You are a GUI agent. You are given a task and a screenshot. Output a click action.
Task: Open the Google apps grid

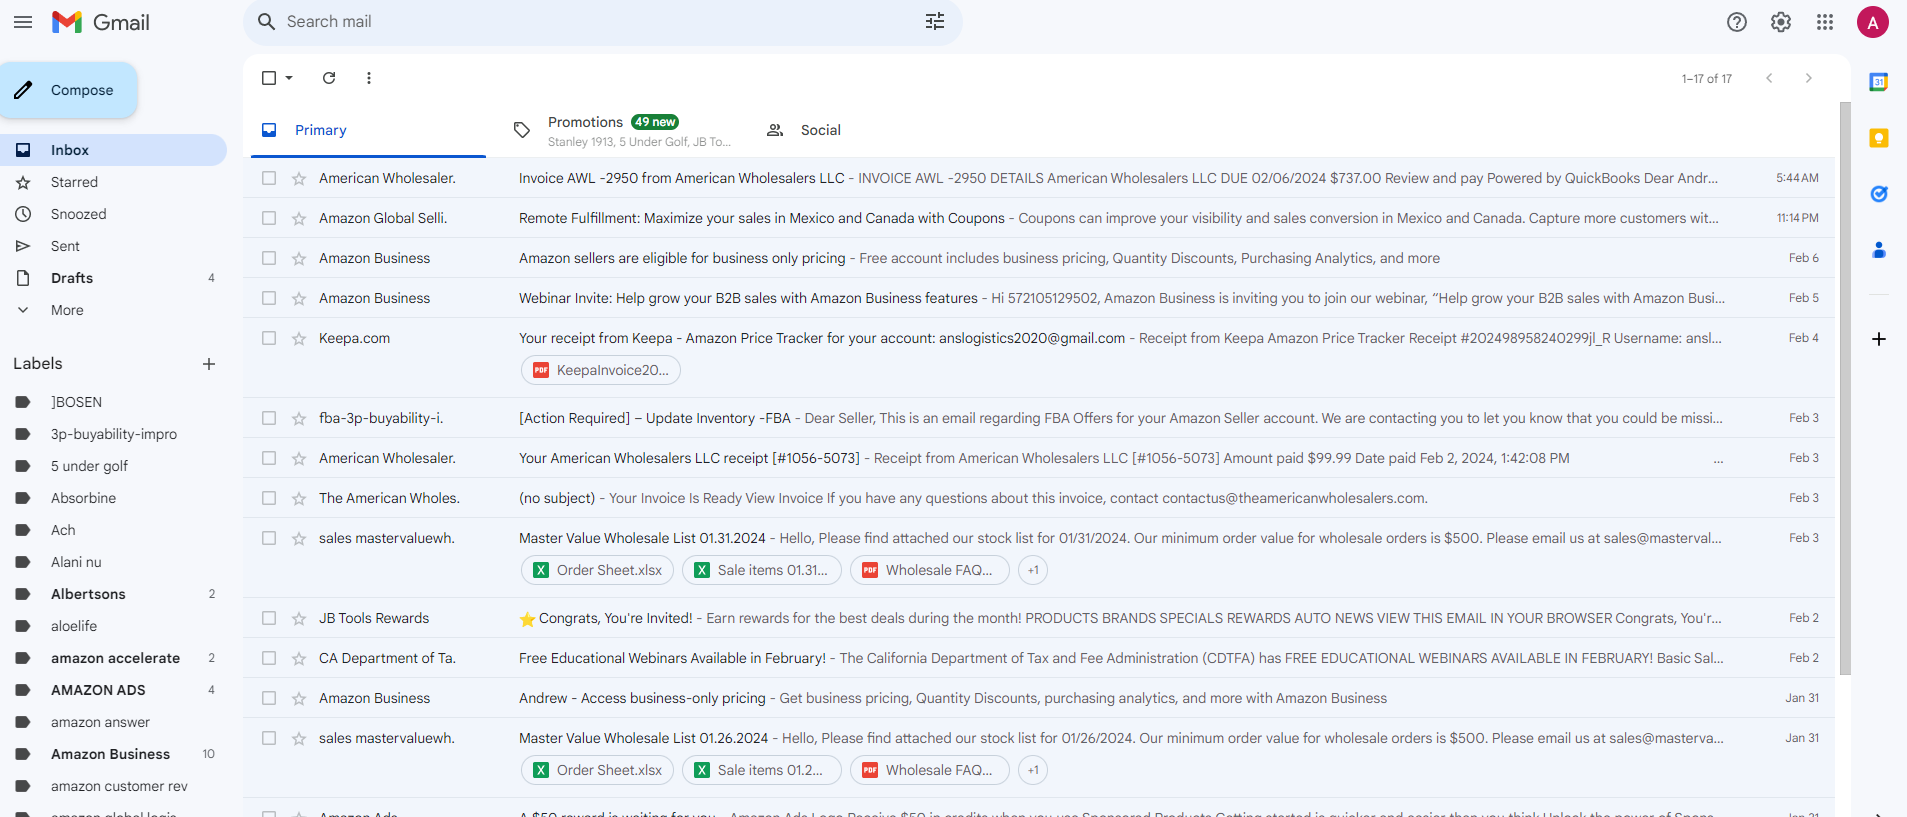[x=1825, y=22]
